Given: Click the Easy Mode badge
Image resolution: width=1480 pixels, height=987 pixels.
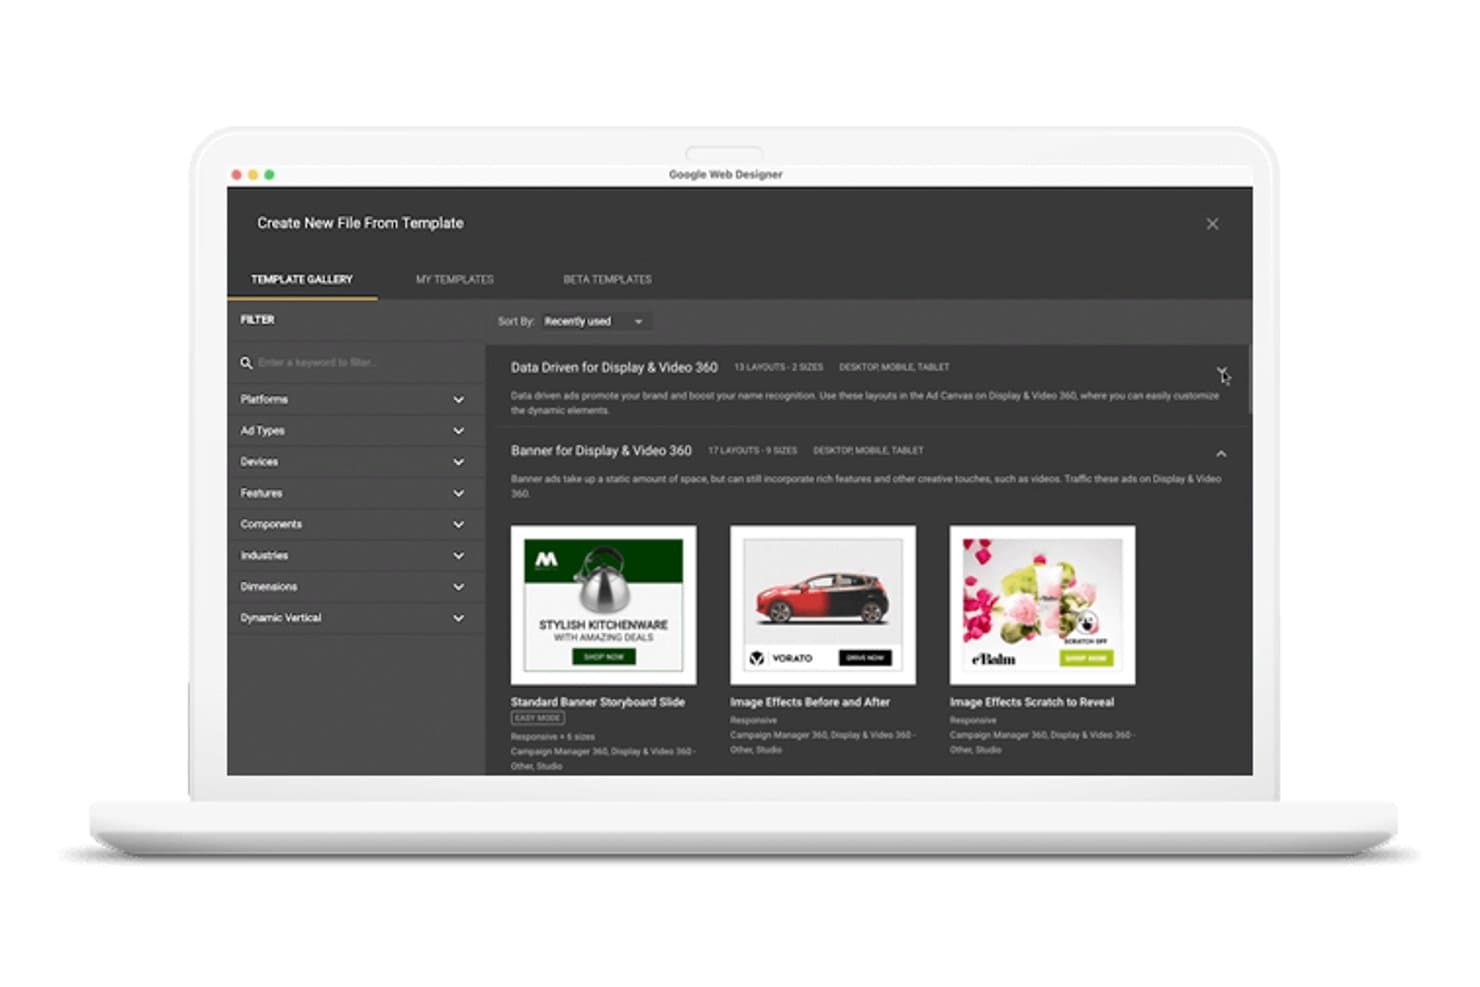Looking at the screenshot, I should 538,718.
